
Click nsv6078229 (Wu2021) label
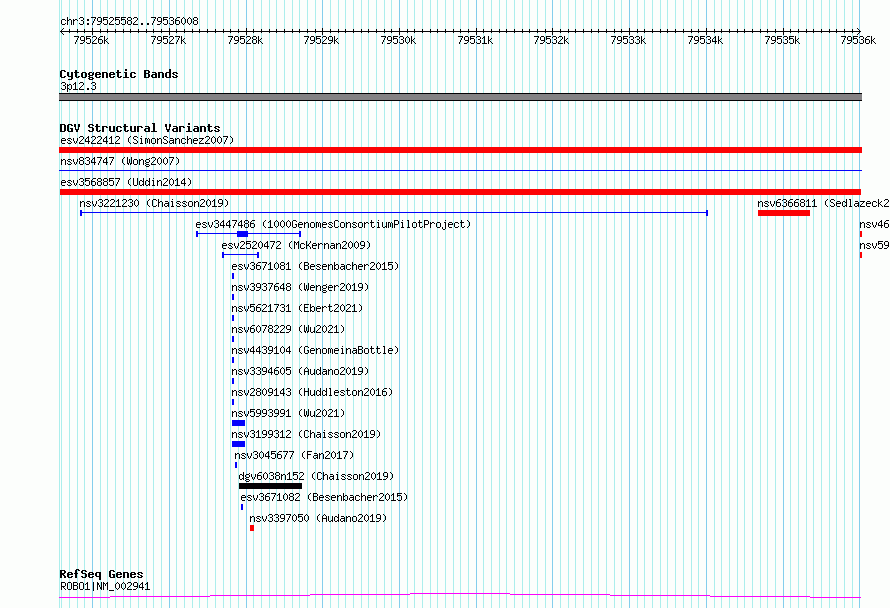(288, 329)
